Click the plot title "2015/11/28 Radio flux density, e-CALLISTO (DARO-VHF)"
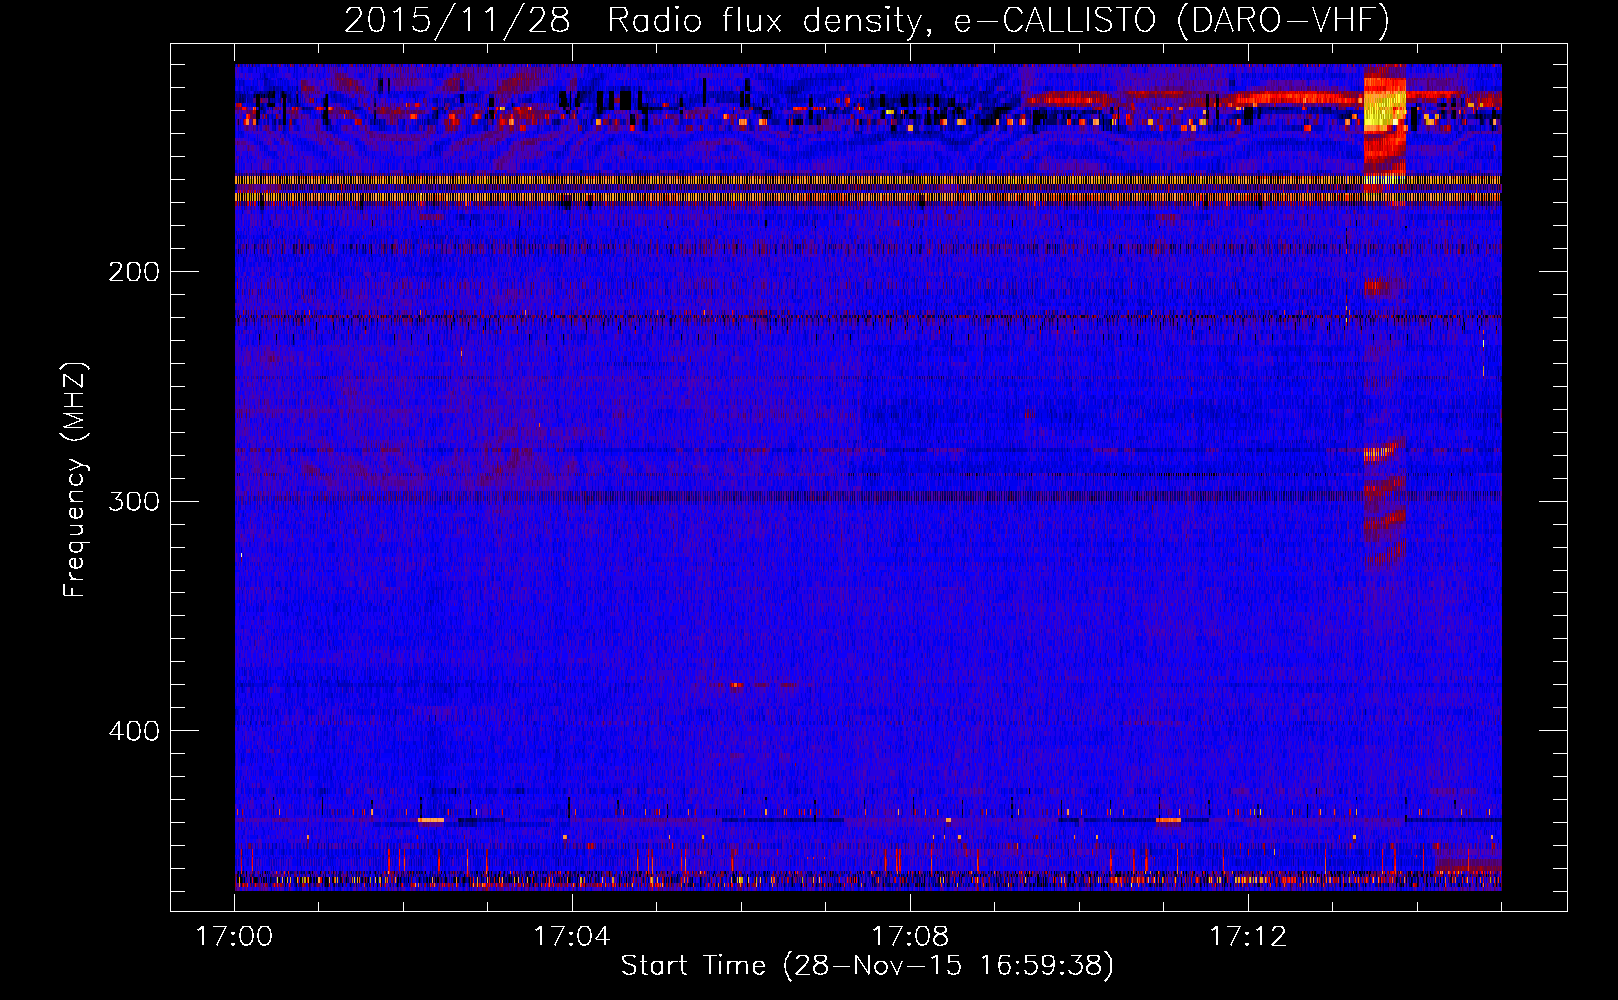The height and width of the screenshot is (1000, 1618). 867,20
